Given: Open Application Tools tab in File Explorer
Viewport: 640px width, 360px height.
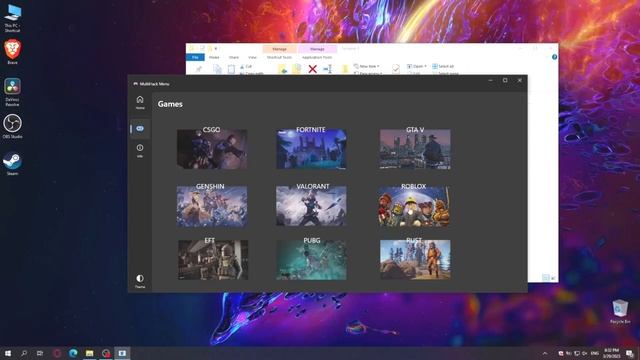Looking at the screenshot, I should click(317, 58).
